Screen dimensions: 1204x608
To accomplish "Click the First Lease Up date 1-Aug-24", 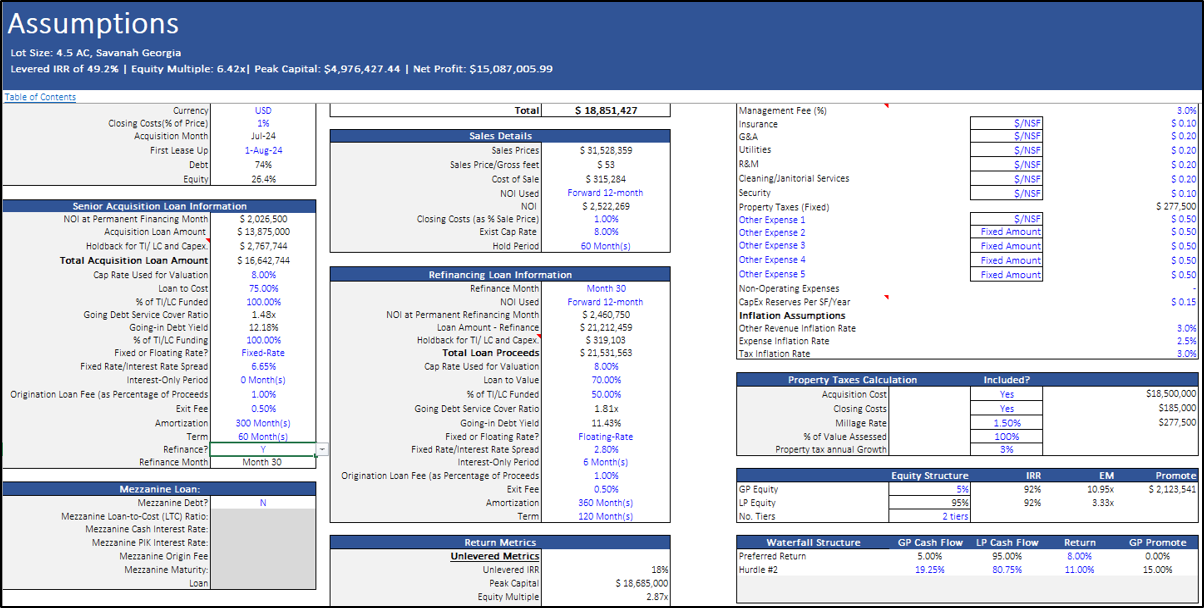I will tap(264, 150).
